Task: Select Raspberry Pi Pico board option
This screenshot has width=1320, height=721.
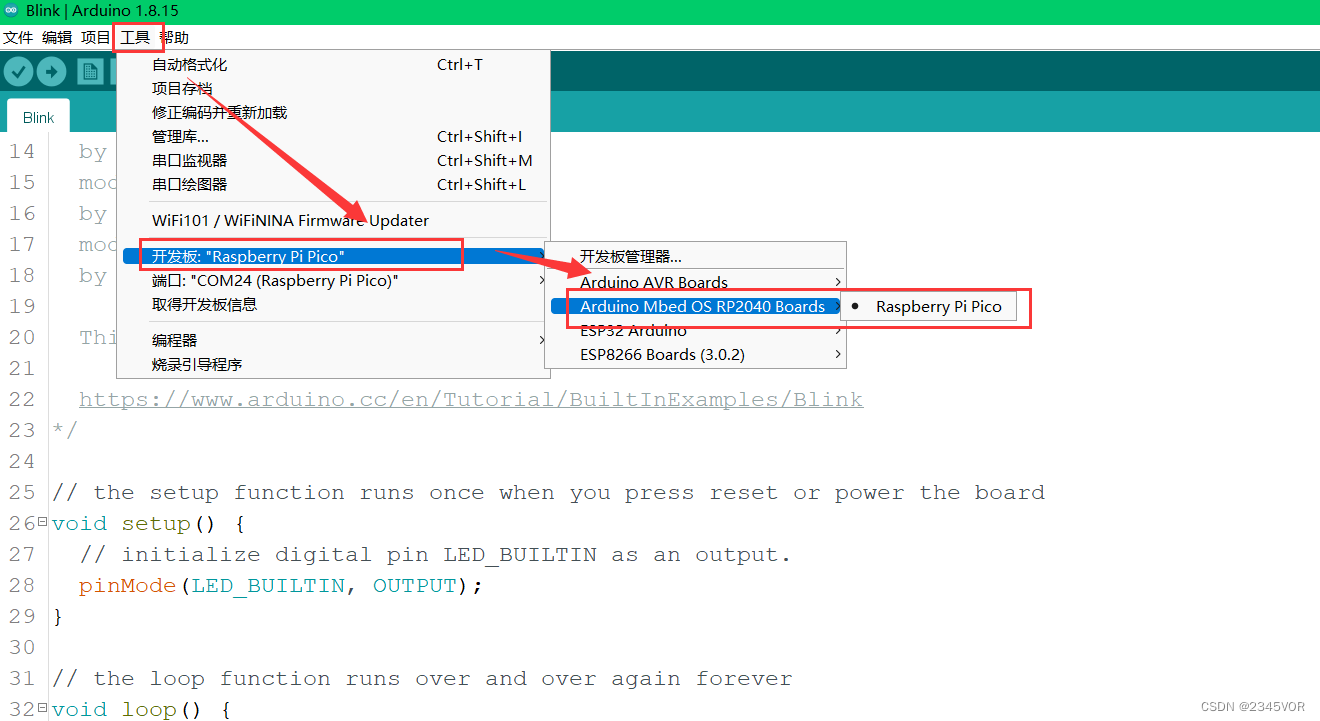Action: [929, 307]
